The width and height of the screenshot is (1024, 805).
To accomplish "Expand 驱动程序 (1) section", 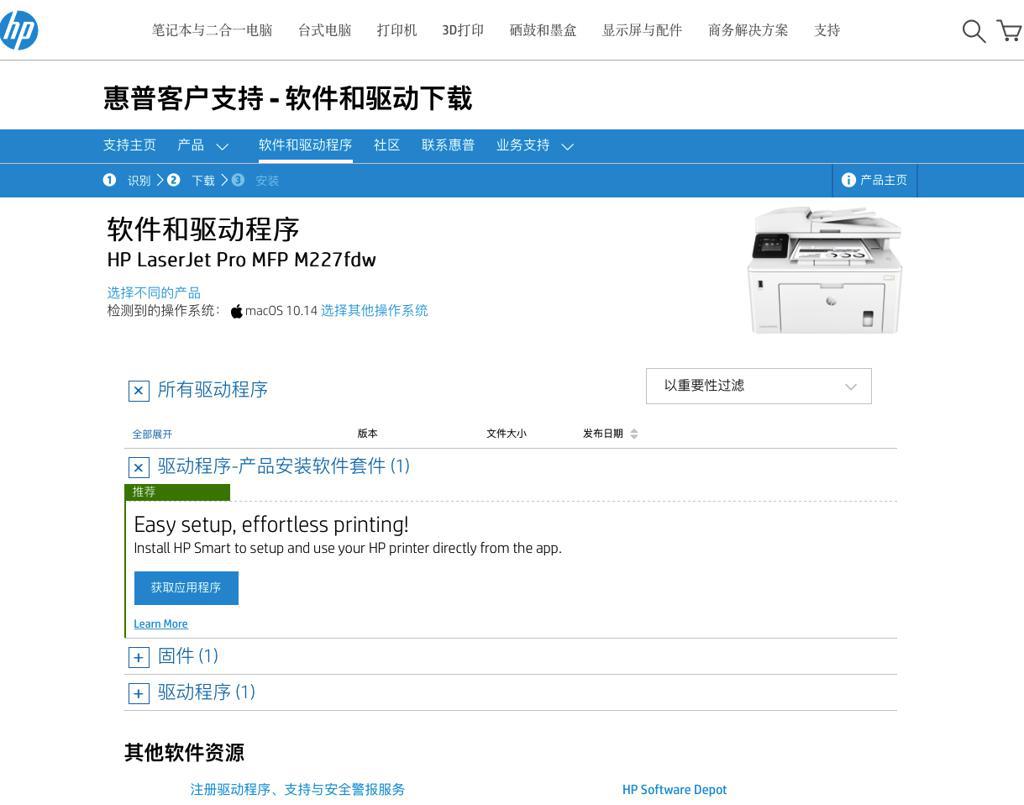I will pyautogui.click(x=138, y=693).
